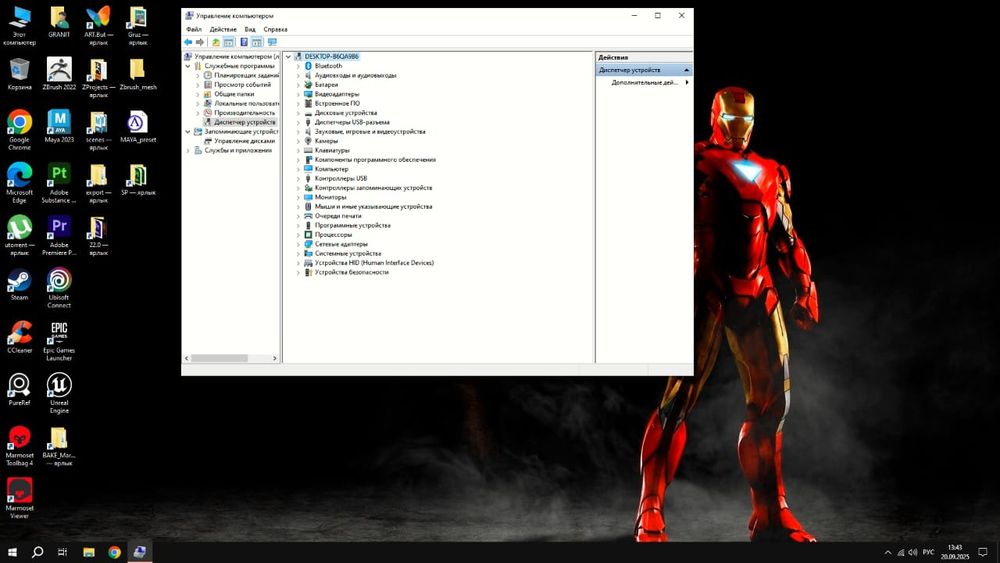
Task: Open ZBrush 2022 desktop shortcut
Action: point(59,74)
